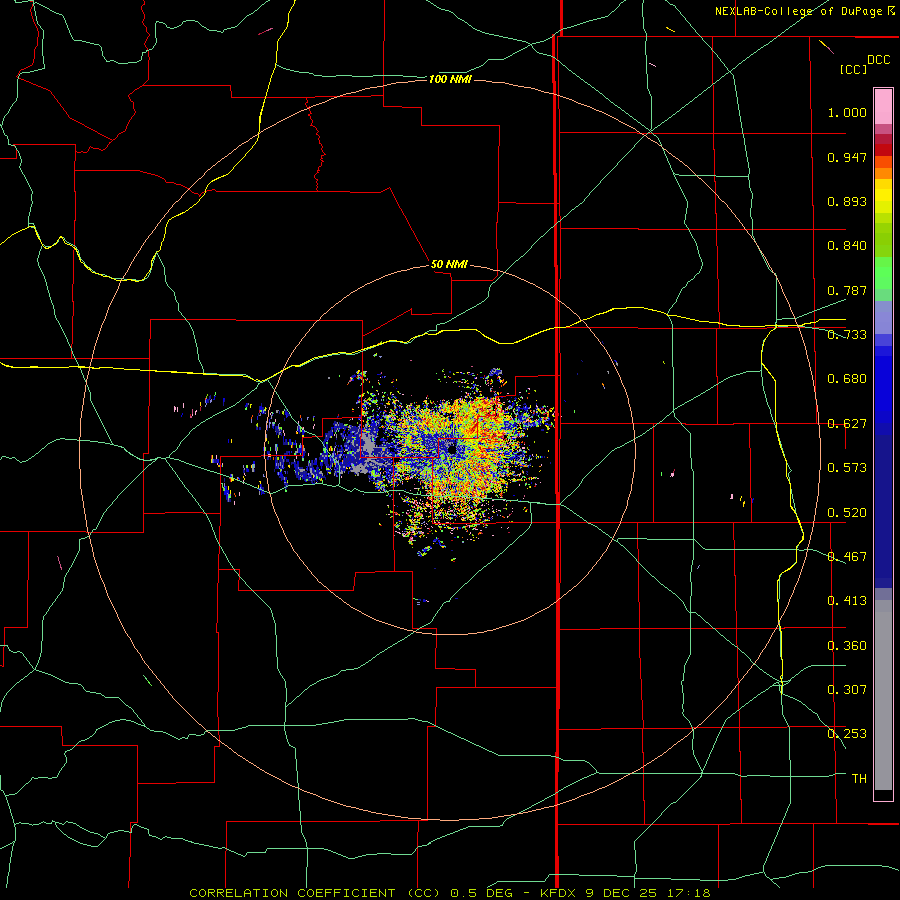The width and height of the screenshot is (900, 900).
Task: Select the 0.840 legend value
Action: 847,246
